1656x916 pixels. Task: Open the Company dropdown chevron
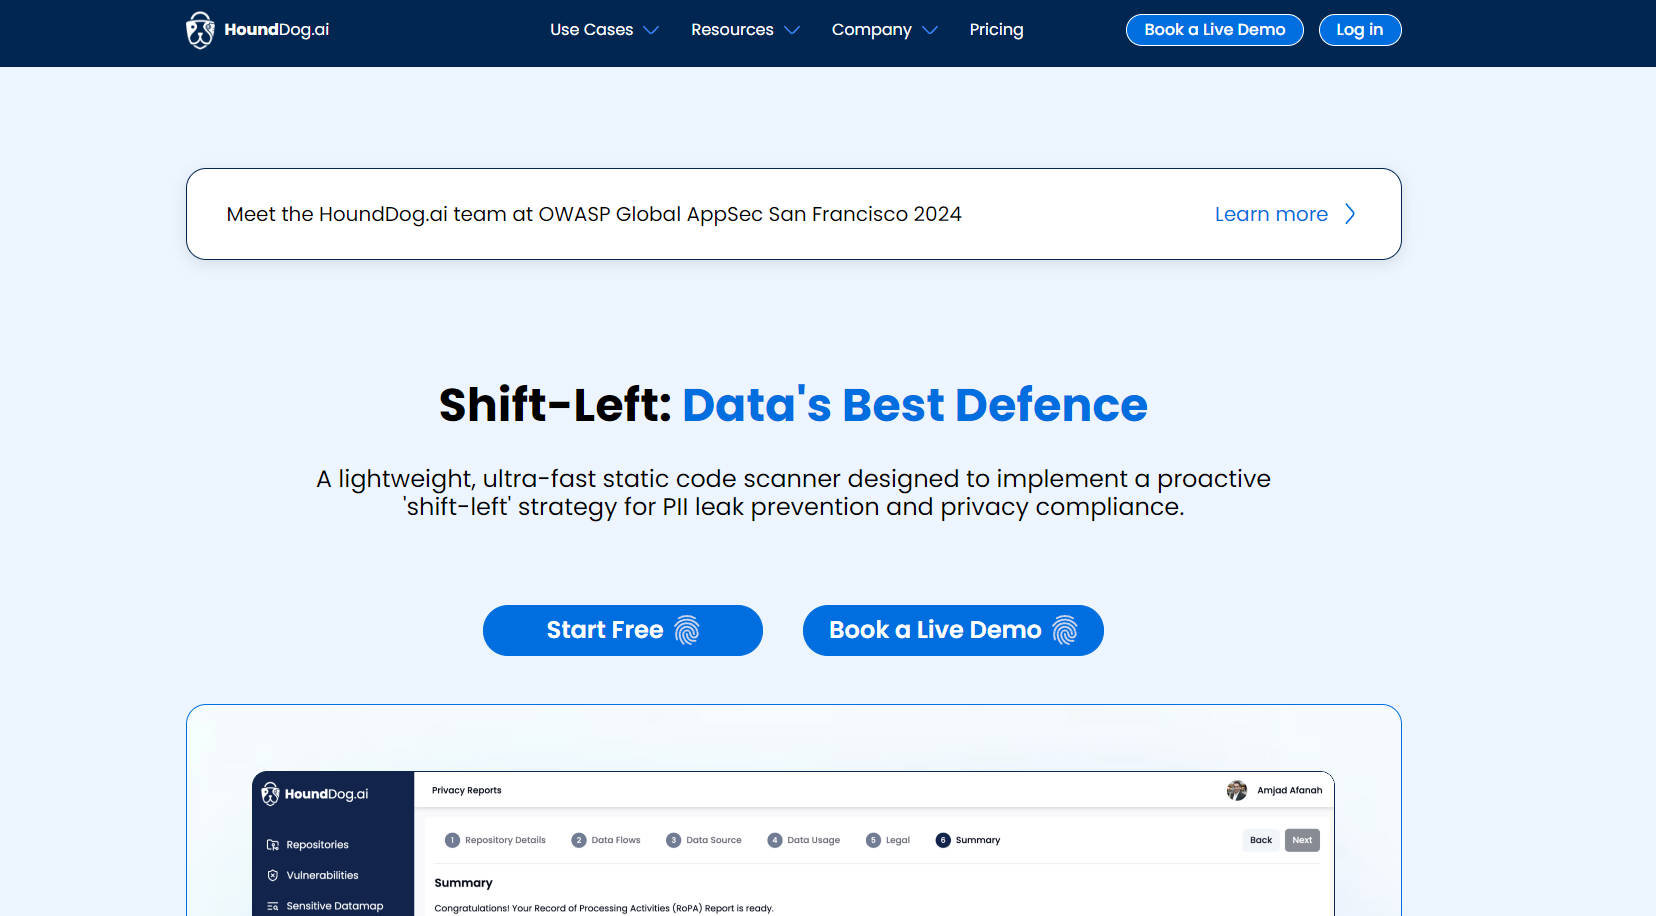tap(930, 30)
